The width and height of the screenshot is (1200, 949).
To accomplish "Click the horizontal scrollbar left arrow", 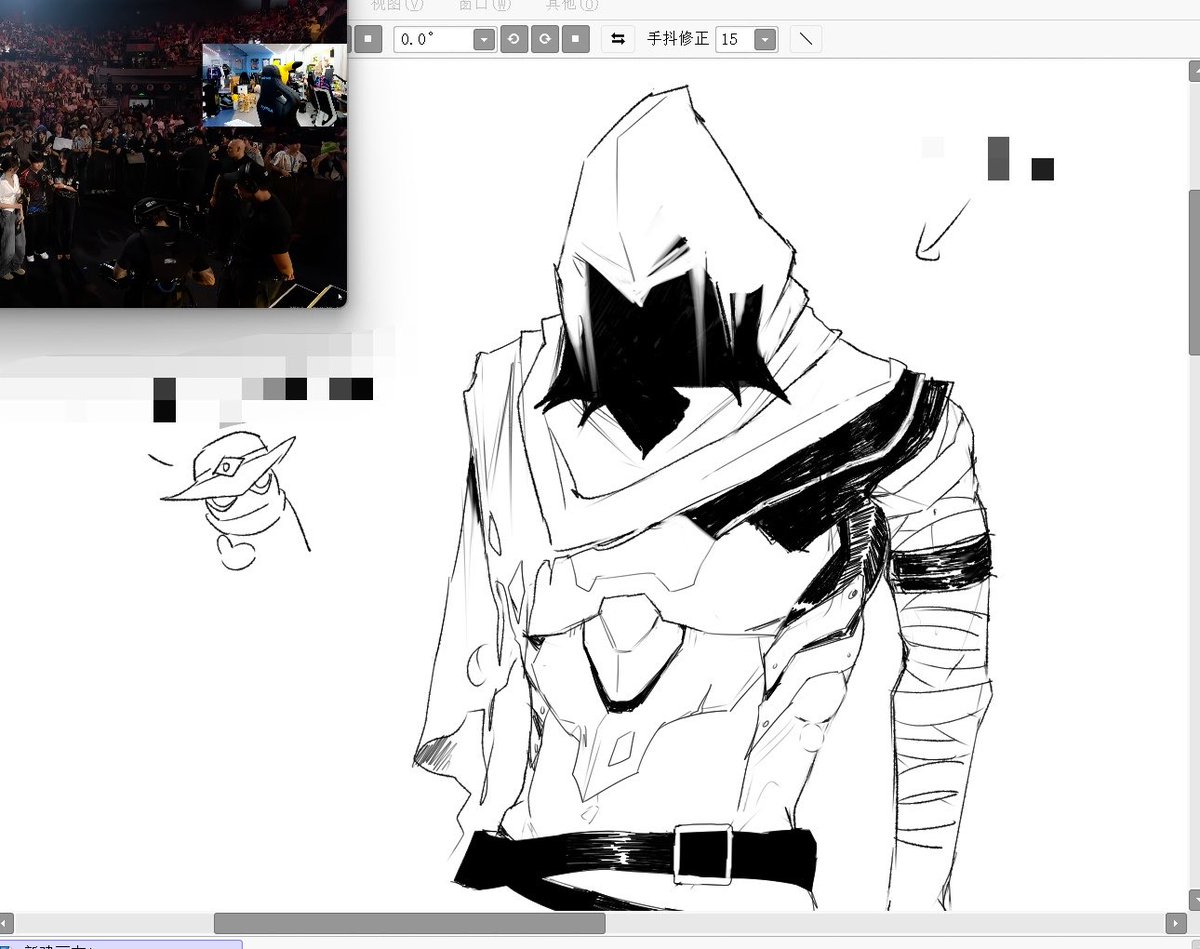I will (7, 923).
